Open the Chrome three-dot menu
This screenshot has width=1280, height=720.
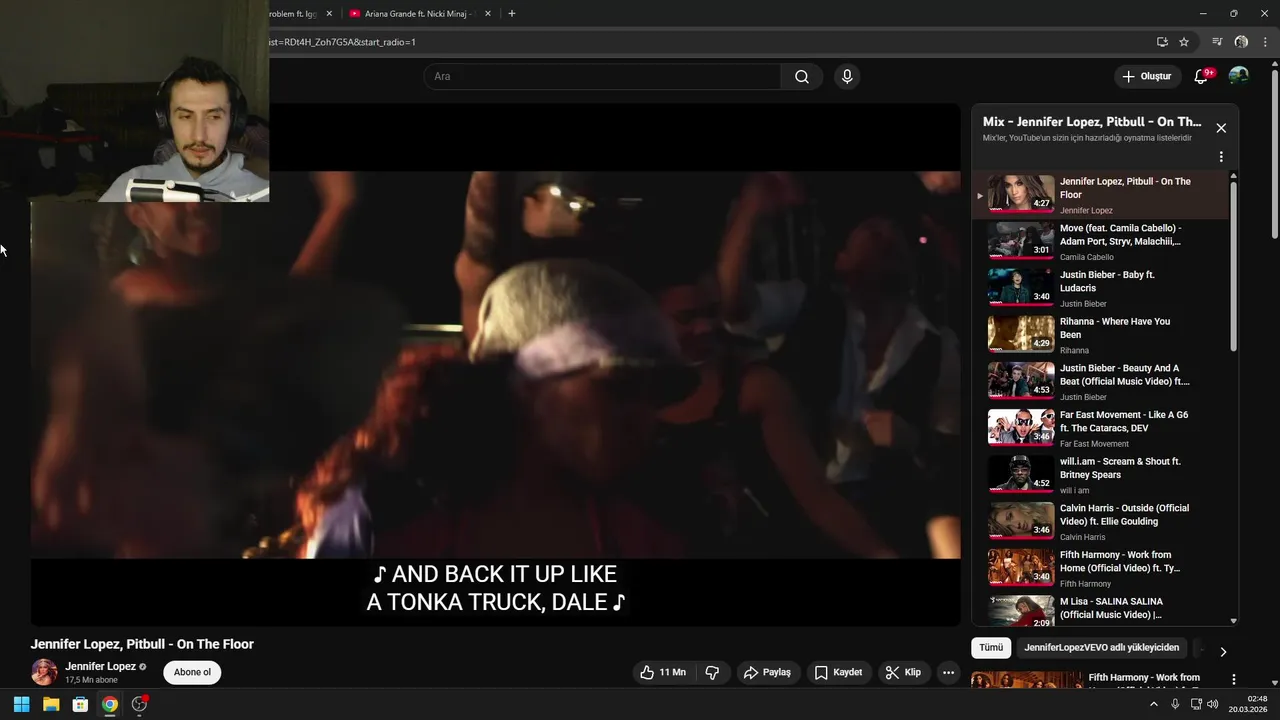1265,42
